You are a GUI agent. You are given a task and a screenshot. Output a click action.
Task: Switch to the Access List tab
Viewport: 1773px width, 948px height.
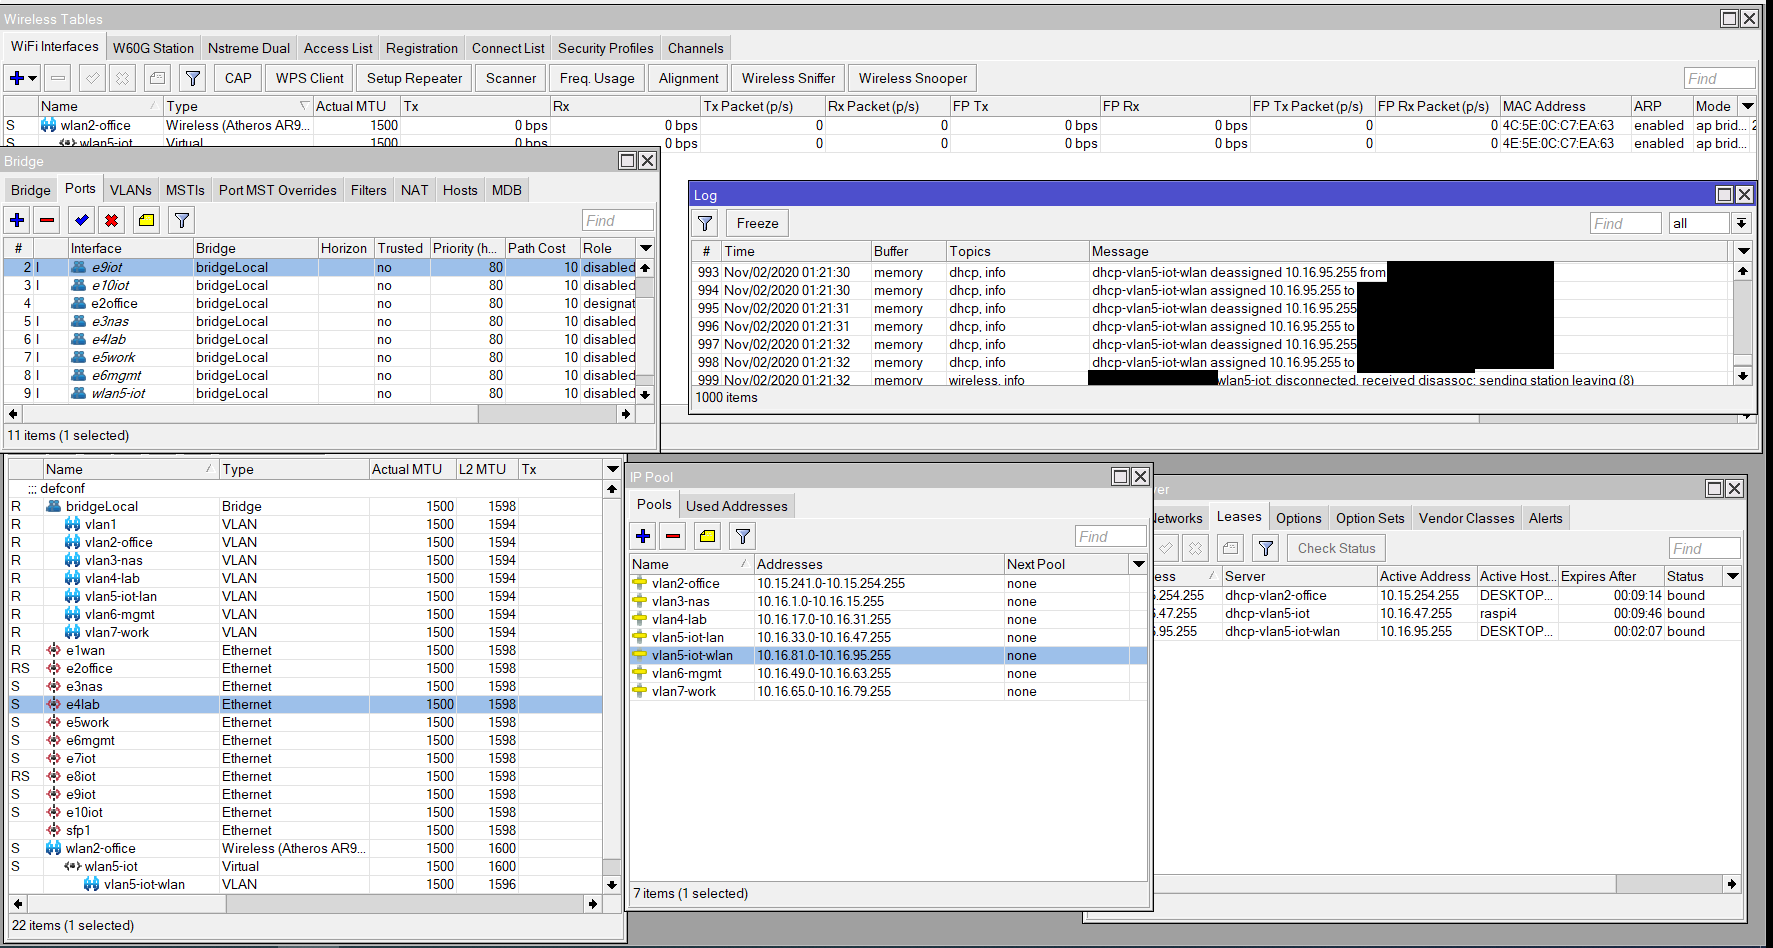tap(338, 48)
